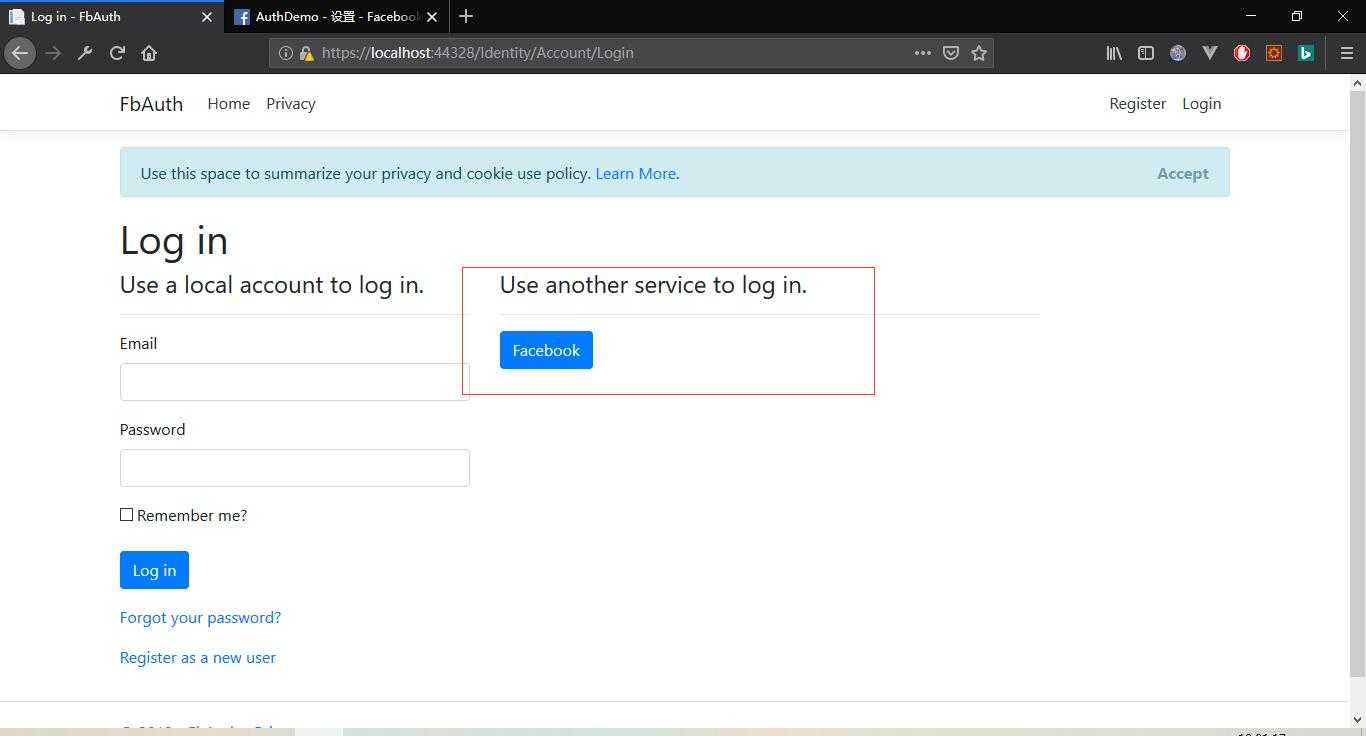1366x736 pixels.
Task: Open the wrench developer tools icon
Action: [85, 53]
